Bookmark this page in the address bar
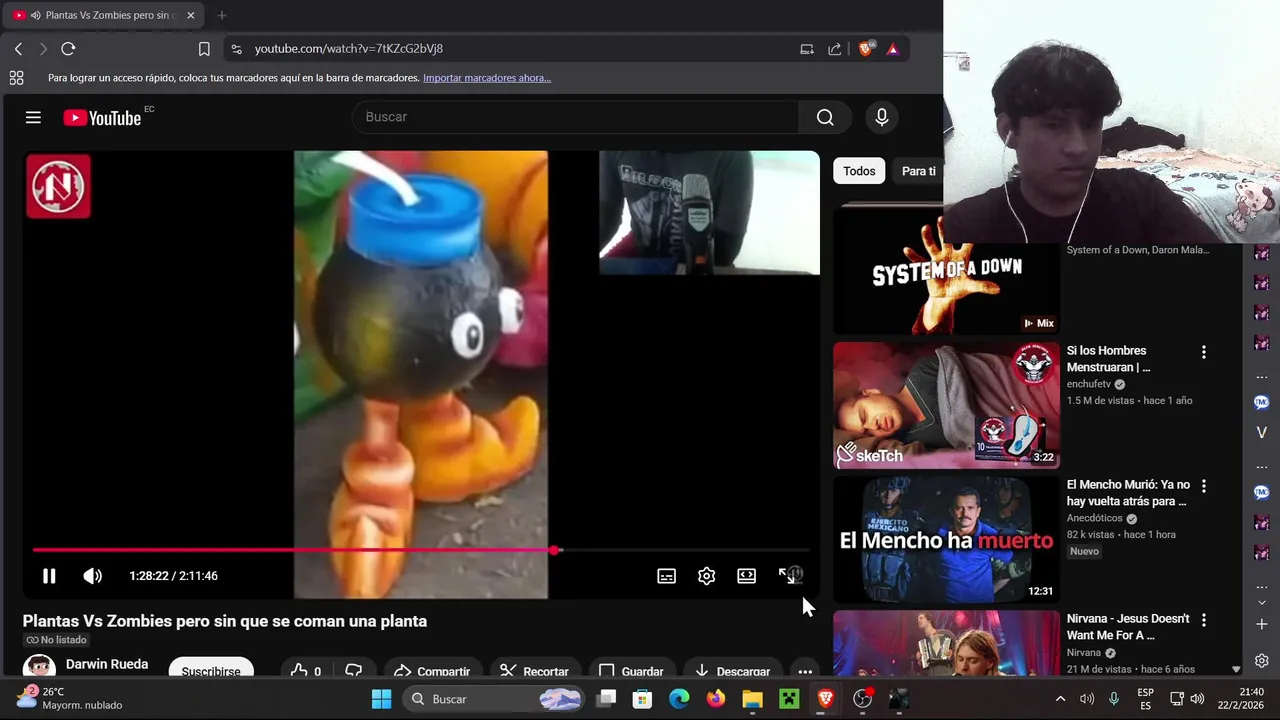The width and height of the screenshot is (1280, 720). click(204, 48)
